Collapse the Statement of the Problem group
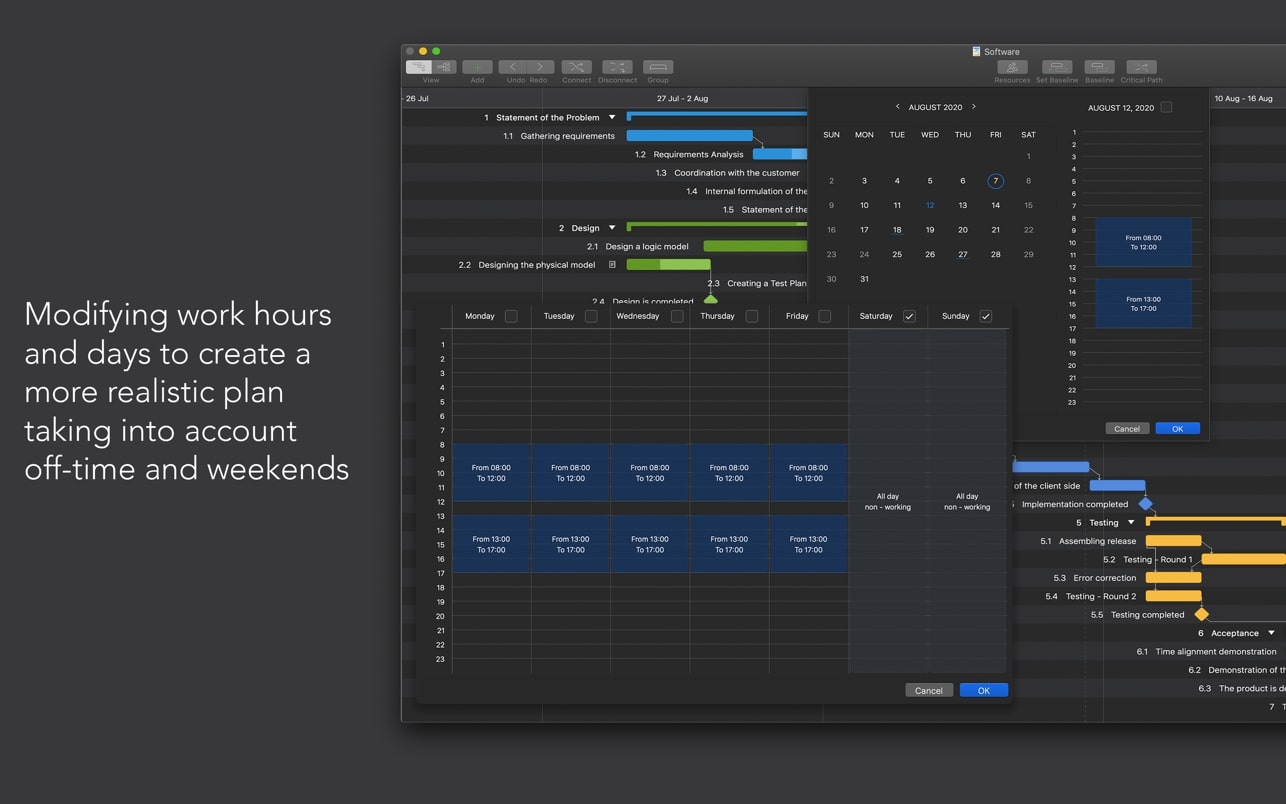This screenshot has height=804, width=1286. pyautogui.click(x=612, y=118)
